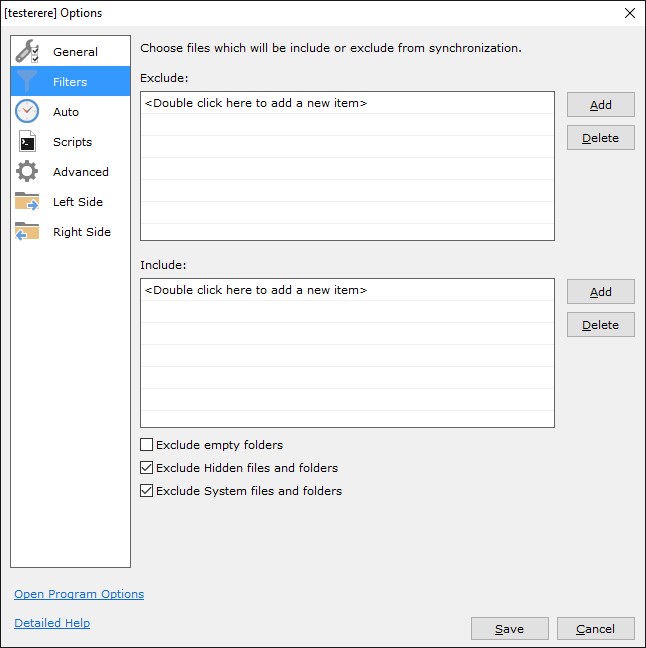Click Delete button beside Include list
The width and height of the screenshot is (646, 648).
600,325
